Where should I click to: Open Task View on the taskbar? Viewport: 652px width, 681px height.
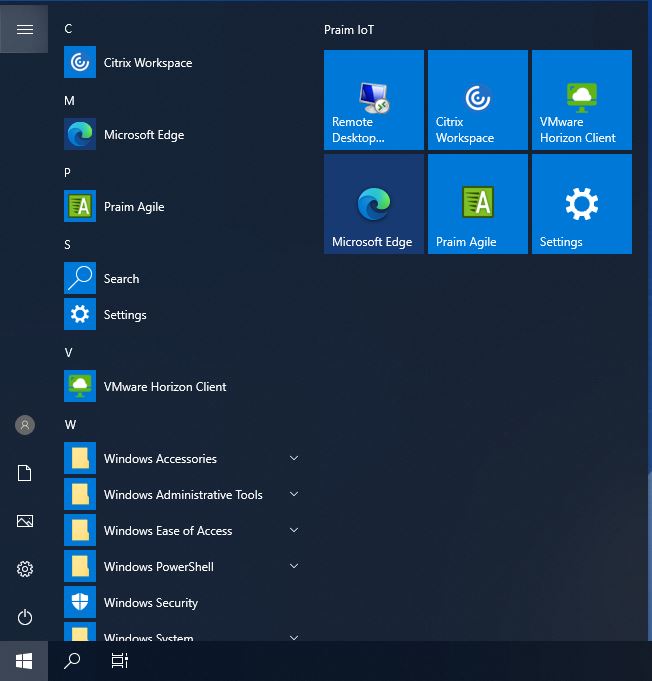click(119, 661)
